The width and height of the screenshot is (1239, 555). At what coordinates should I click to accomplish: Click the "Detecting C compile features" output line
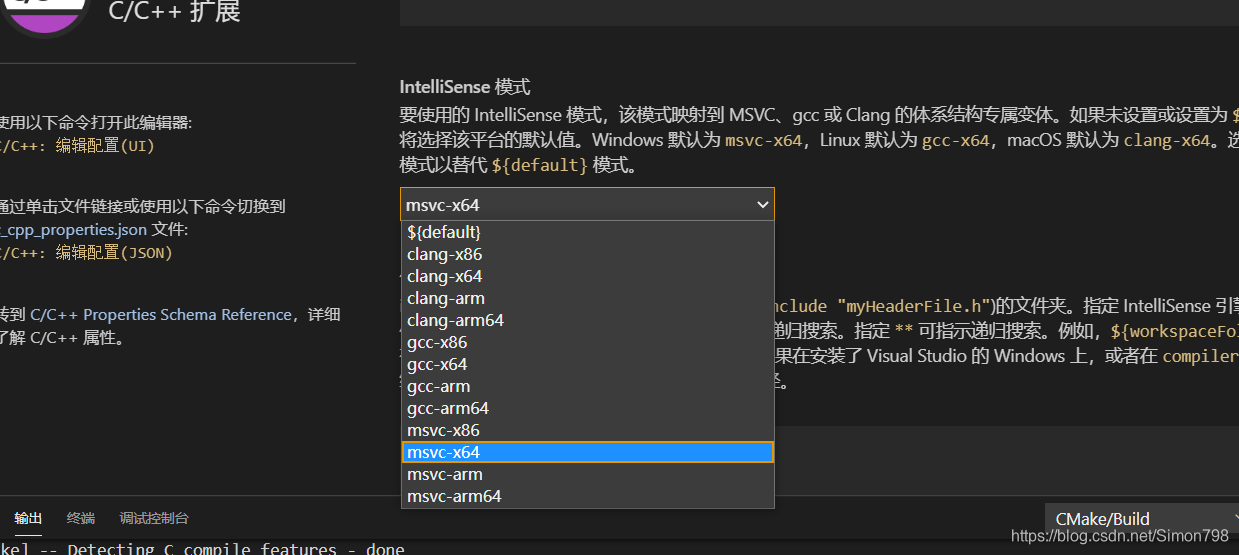tap(202, 548)
